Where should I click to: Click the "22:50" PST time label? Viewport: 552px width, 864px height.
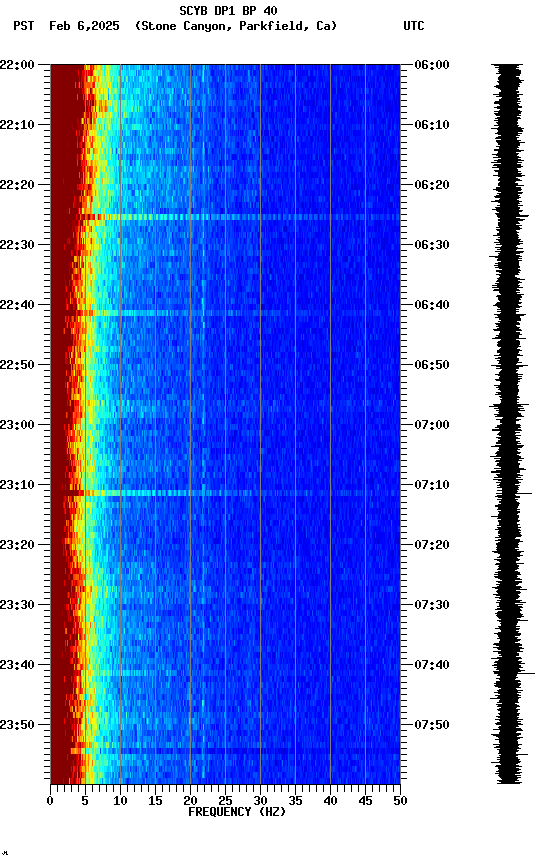[17, 365]
